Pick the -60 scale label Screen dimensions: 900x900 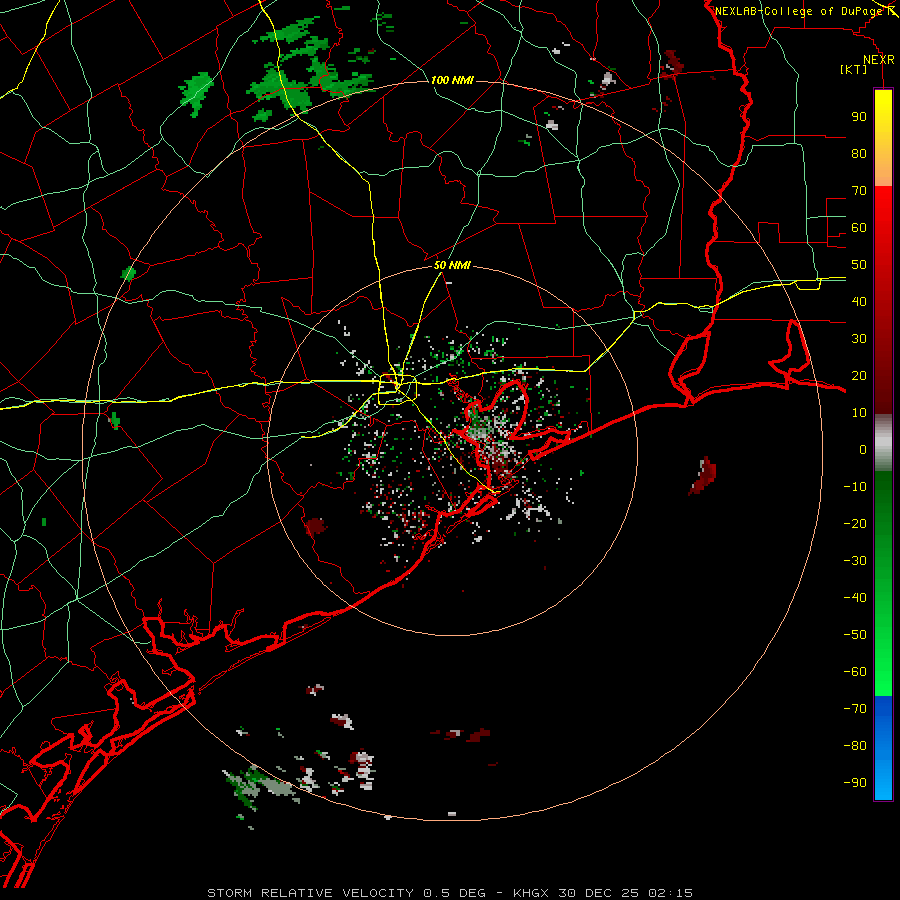[855, 672]
